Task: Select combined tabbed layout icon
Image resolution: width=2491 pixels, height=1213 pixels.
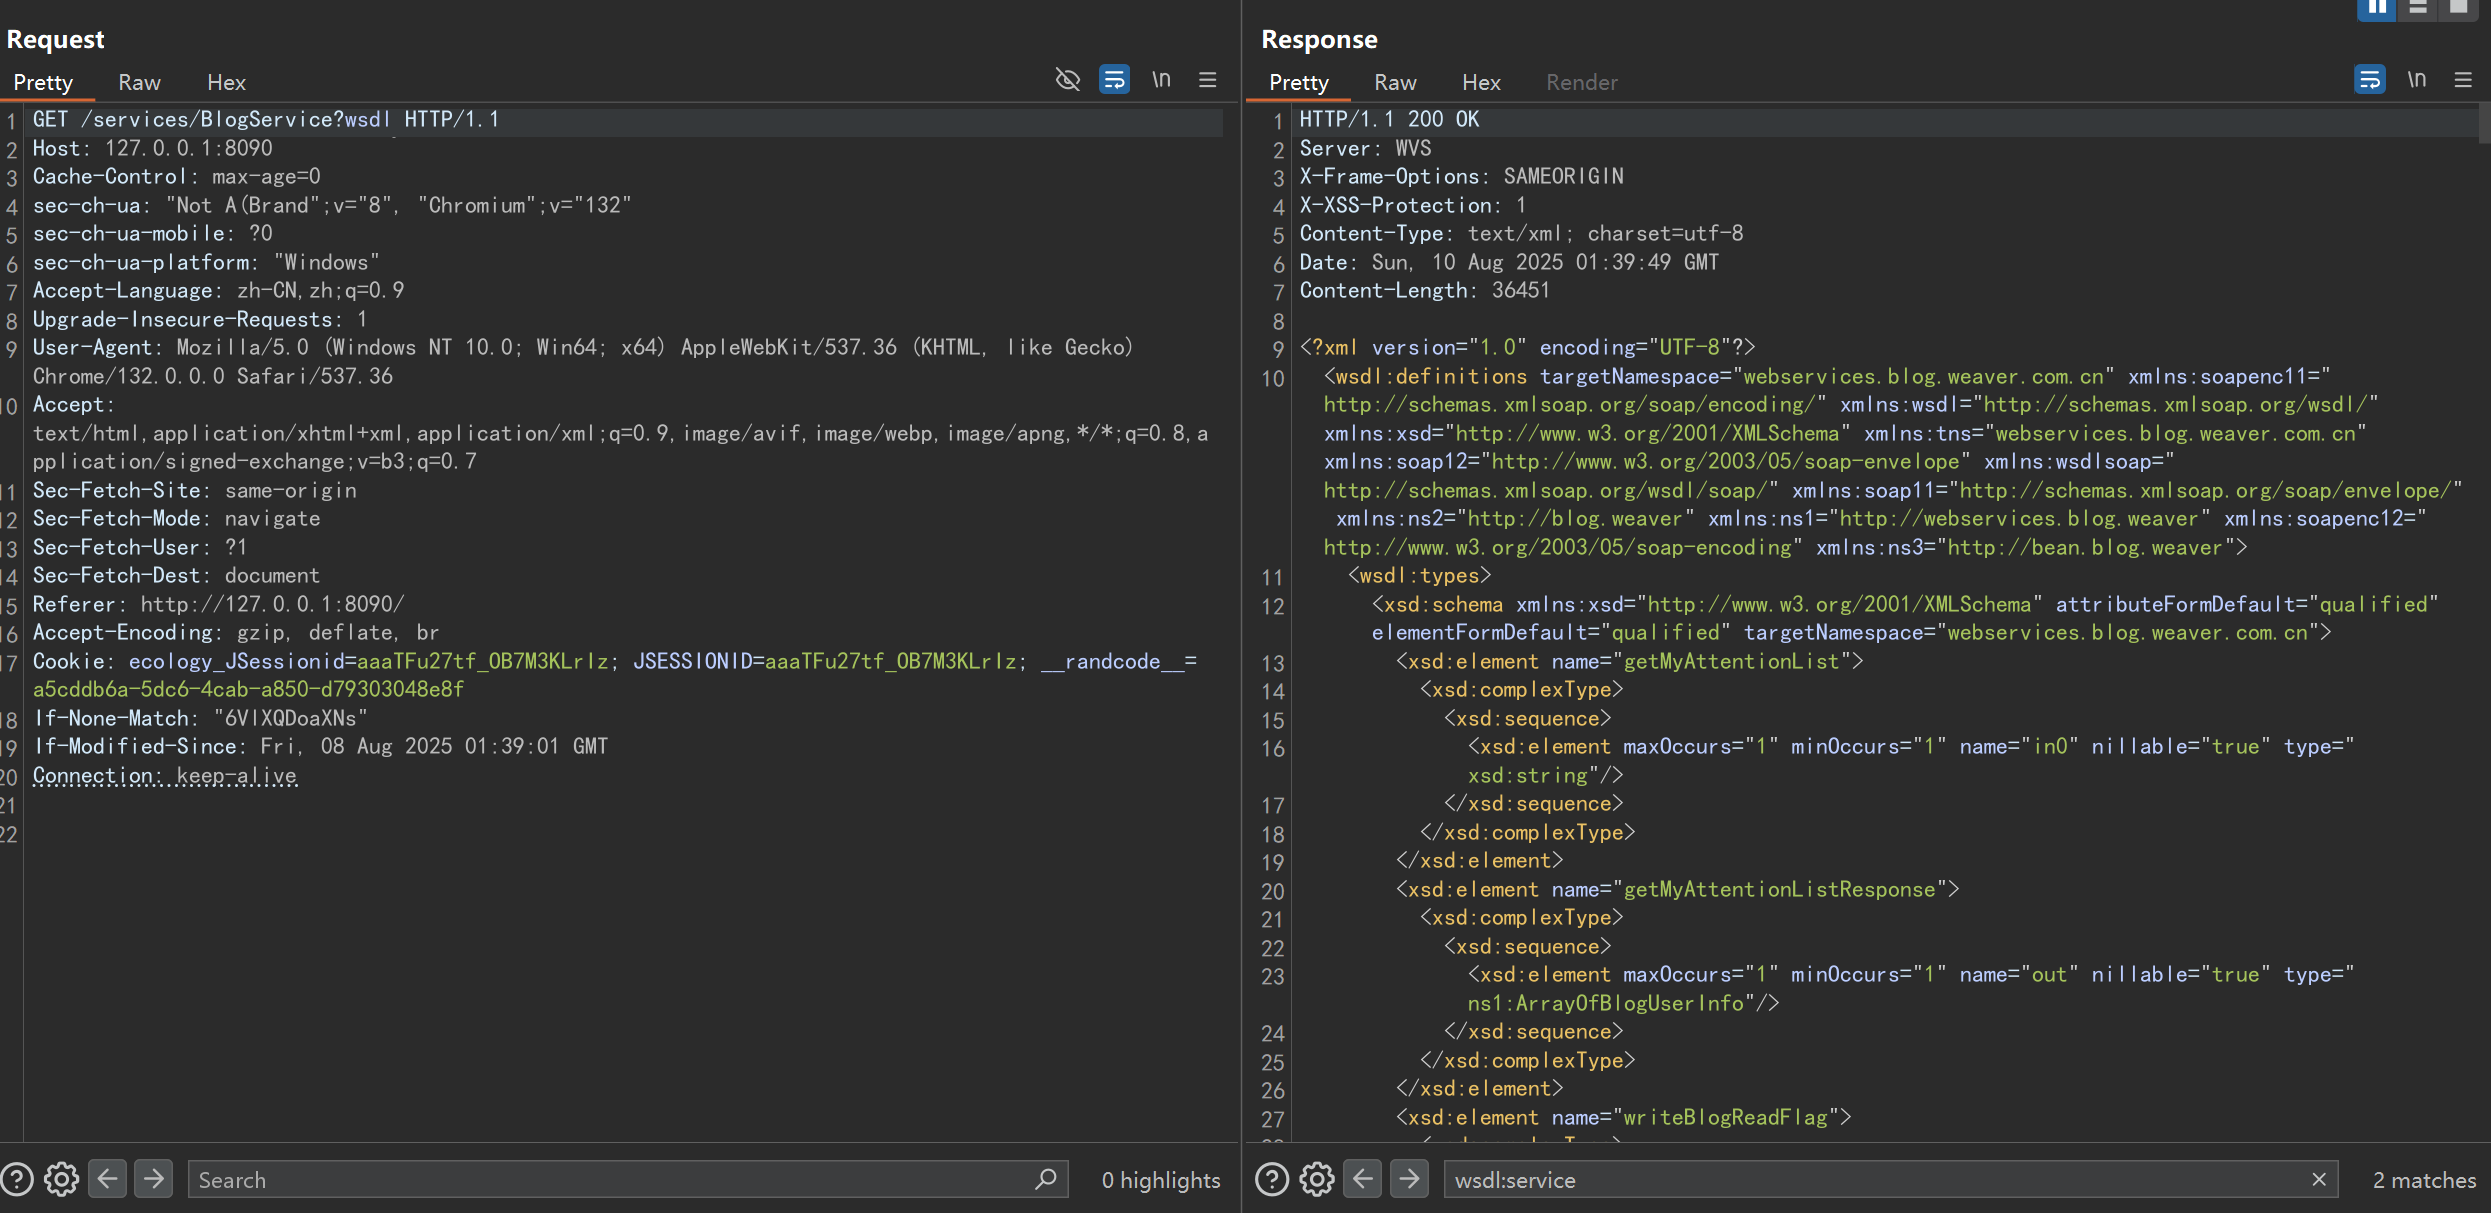Action: click(x=2458, y=8)
